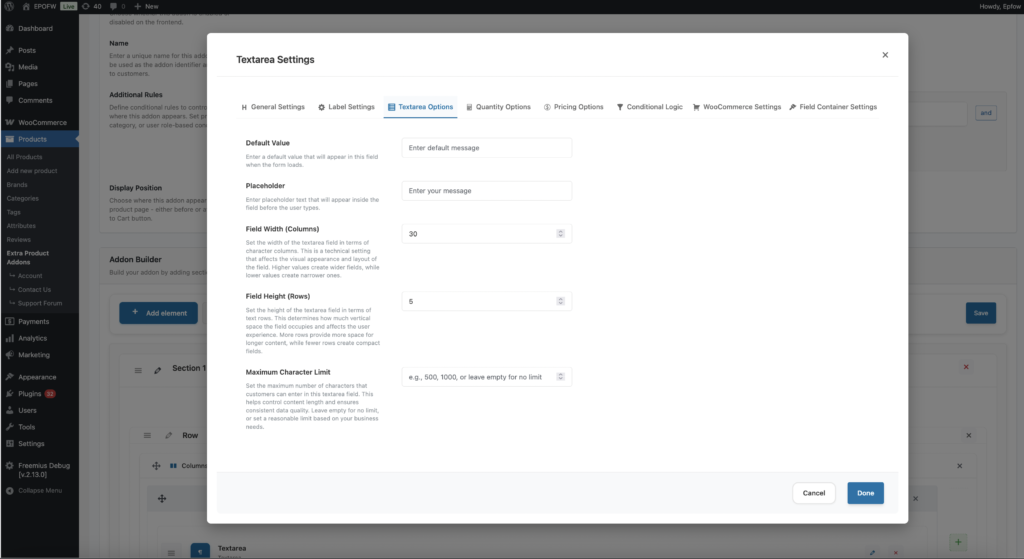Close the Textarea Settings dialog
This screenshot has height=559, width=1024.
click(x=885, y=55)
